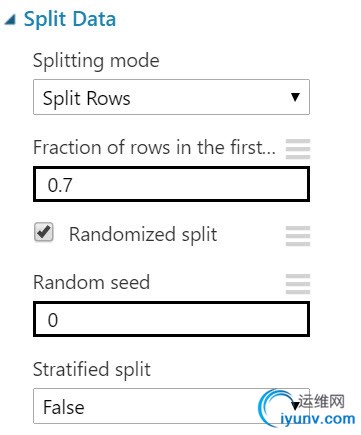
Task: Click the truncated Fraction of rows label
Action: coord(154,147)
